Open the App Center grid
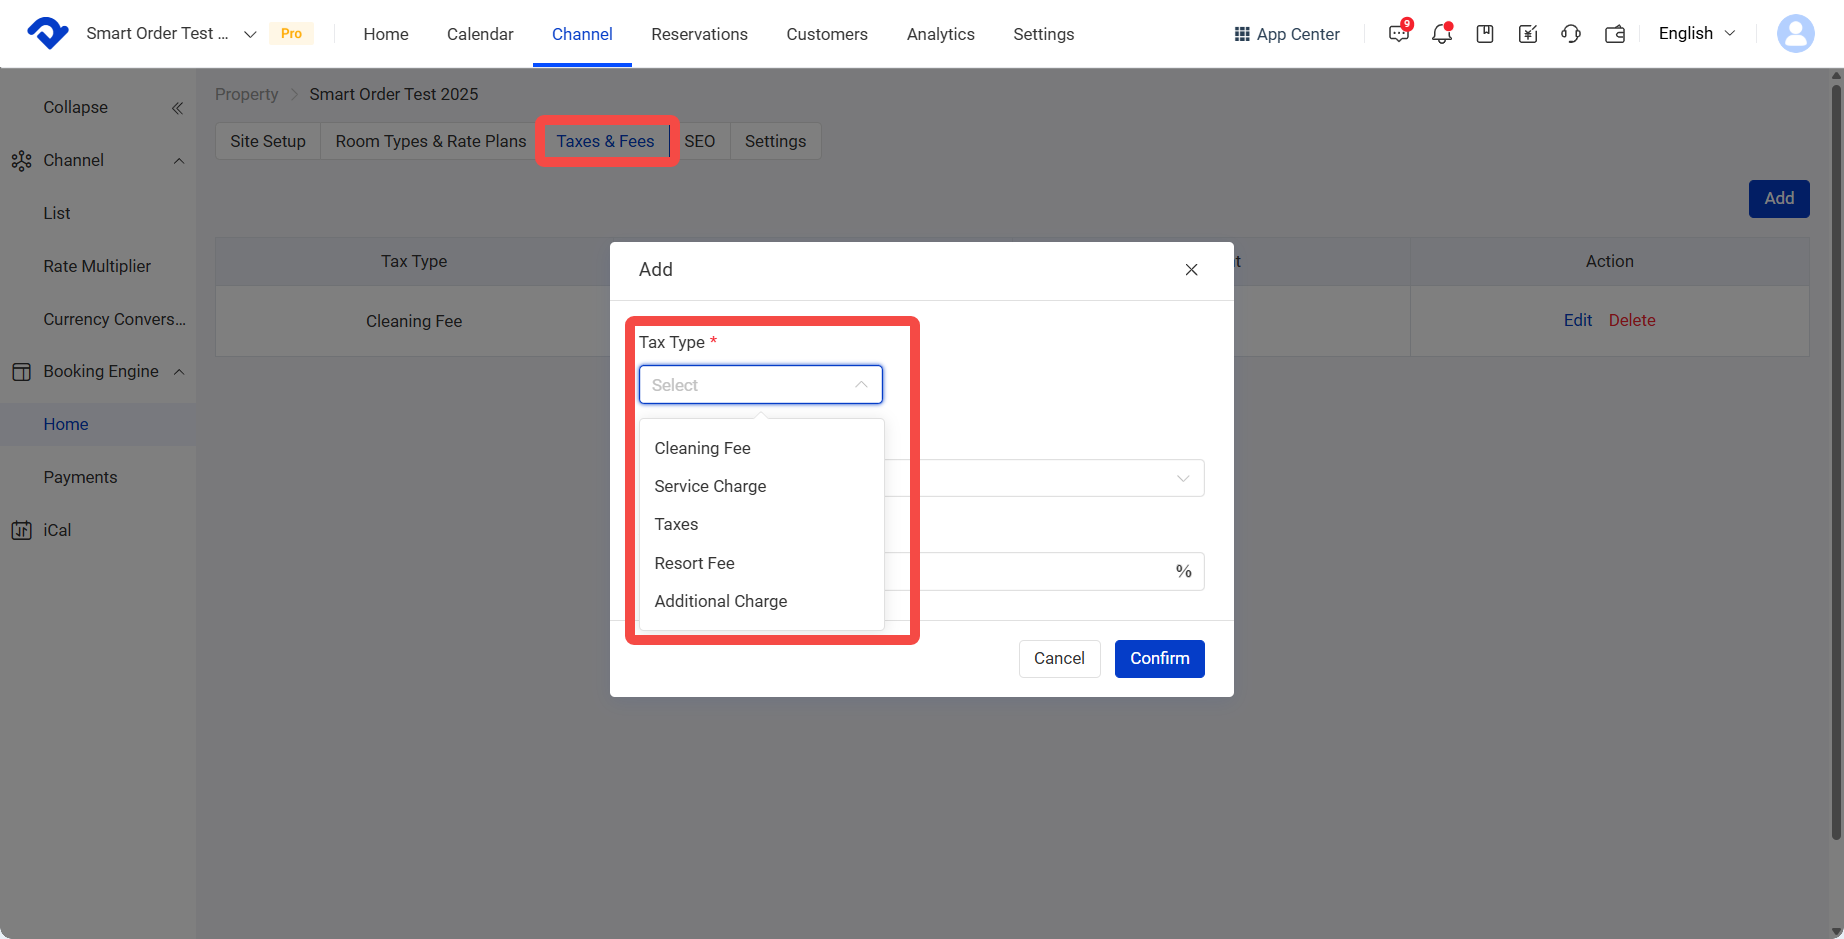 tap(1286, 34)
